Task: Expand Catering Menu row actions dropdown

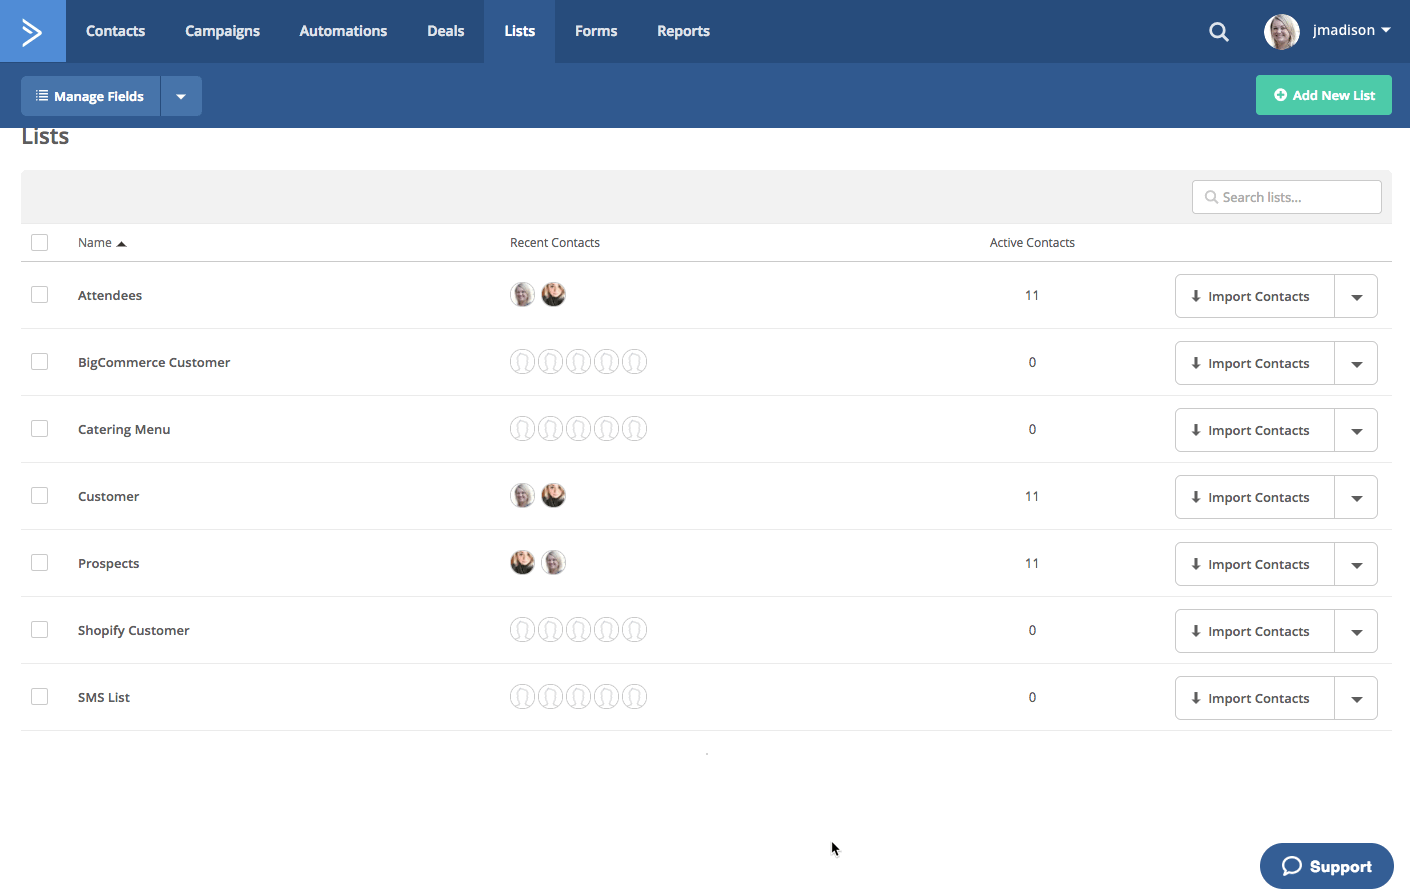Action: (x=1356, y=431)
